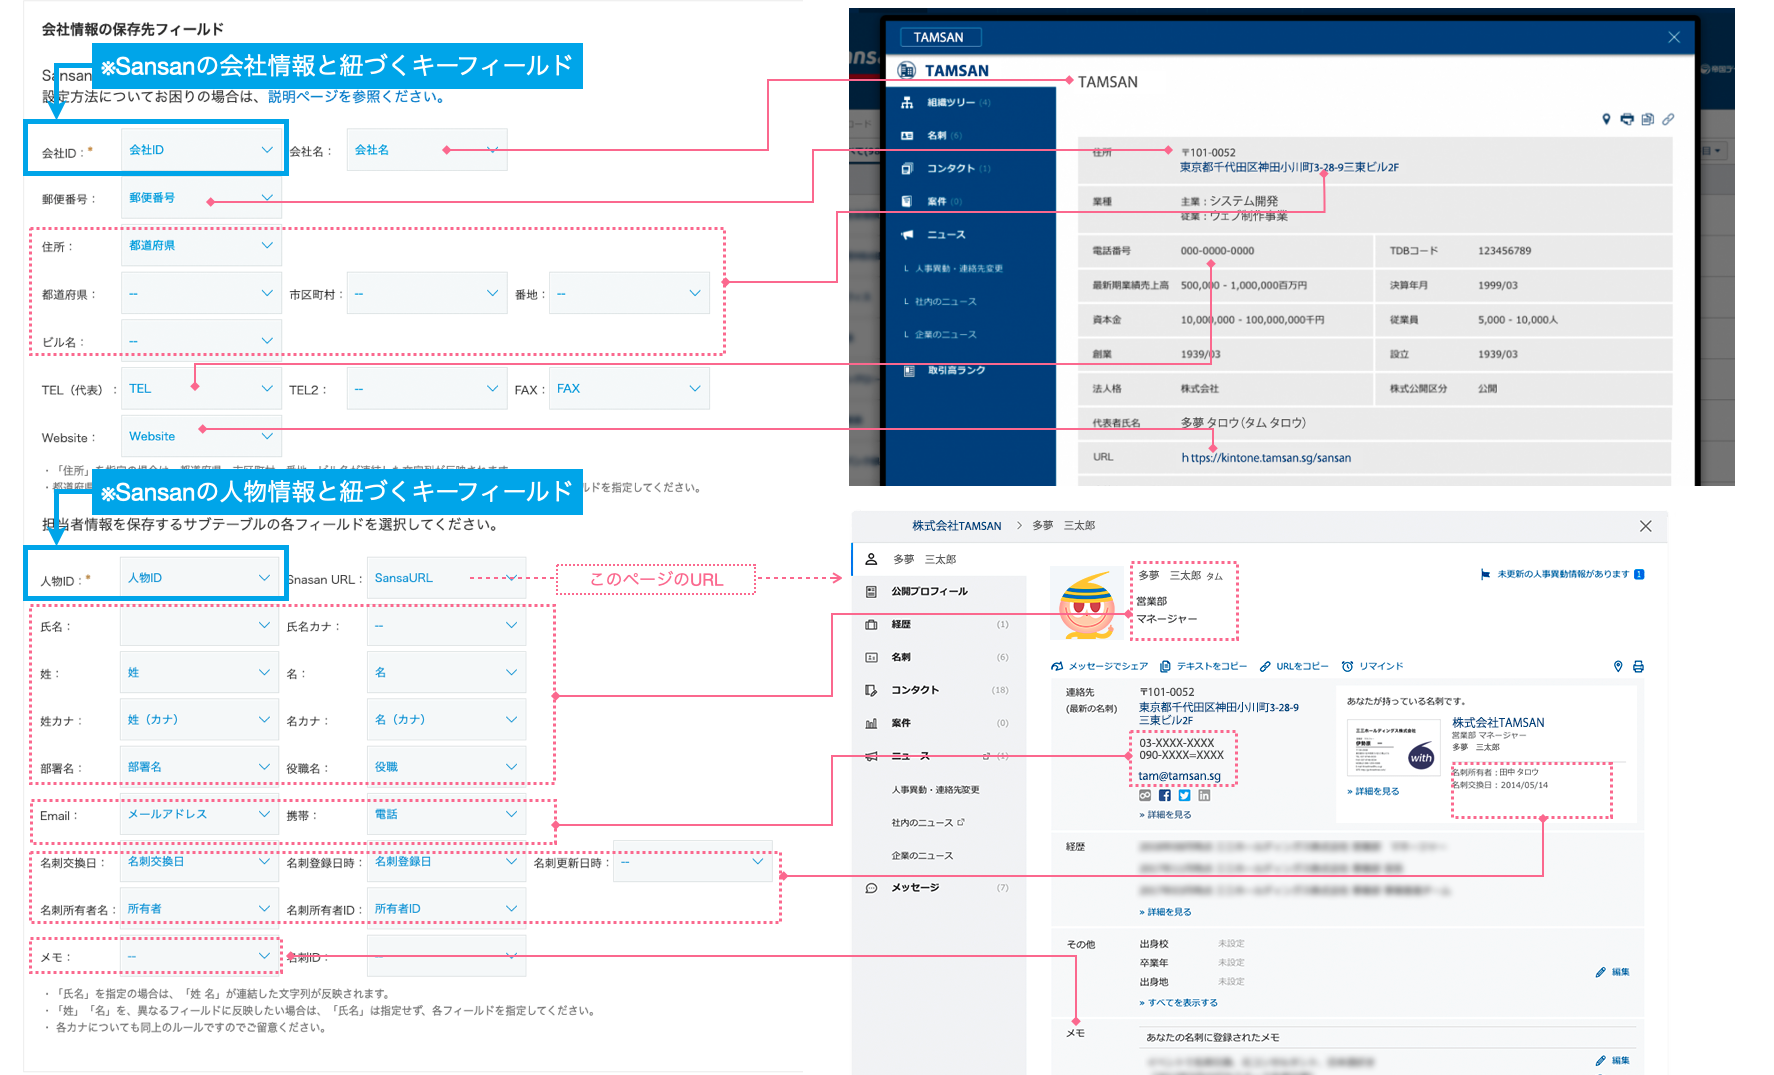Click the copy document icon in company panel
Viewport: 1774px width, 1075px height.
[x=1647, y=119]
